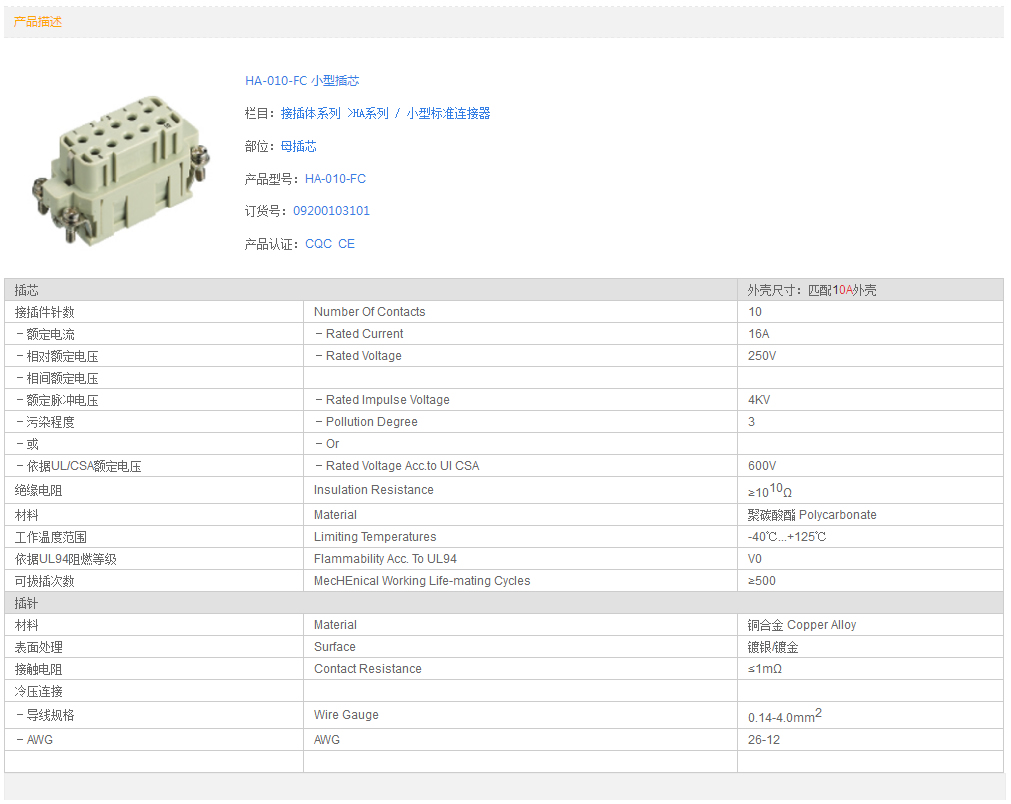Click the 插芯 section header row

pyautogui.click(x=370, y=290)
